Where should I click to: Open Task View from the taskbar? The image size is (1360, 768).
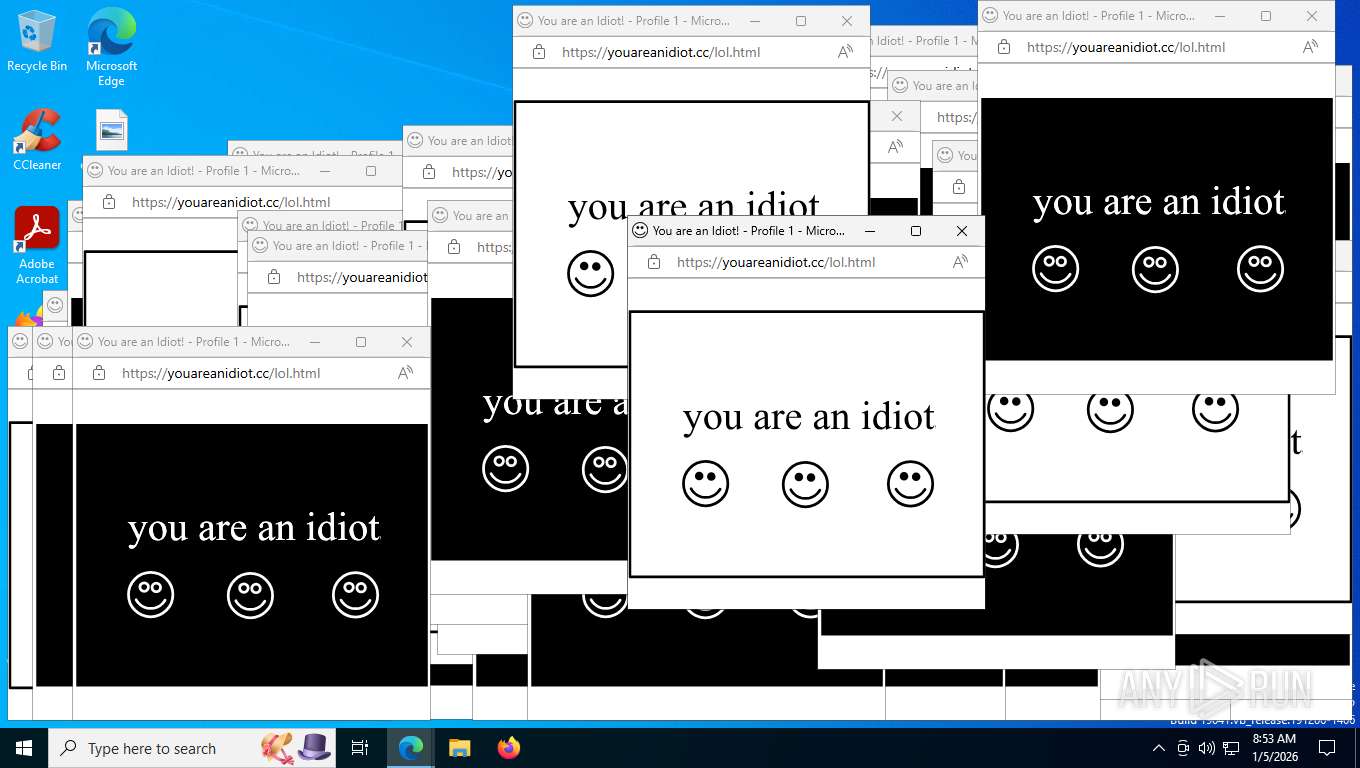360,748
